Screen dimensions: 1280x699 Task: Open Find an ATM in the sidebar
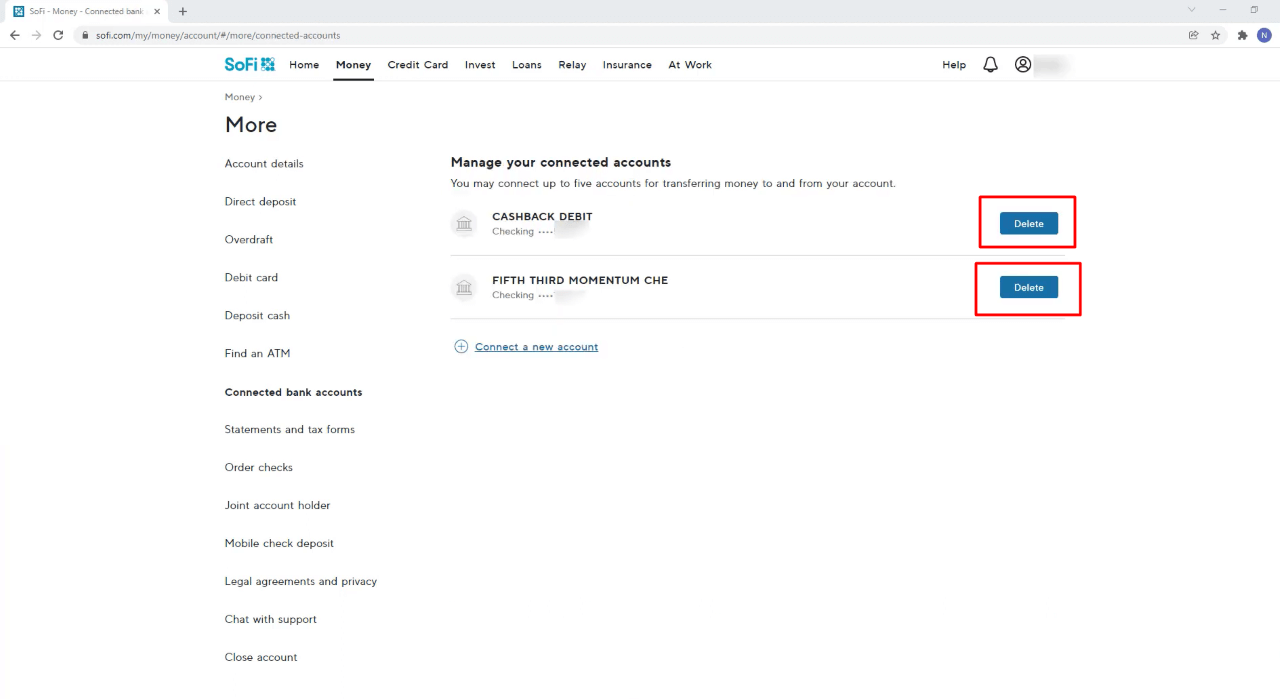[x=257, y=354]
